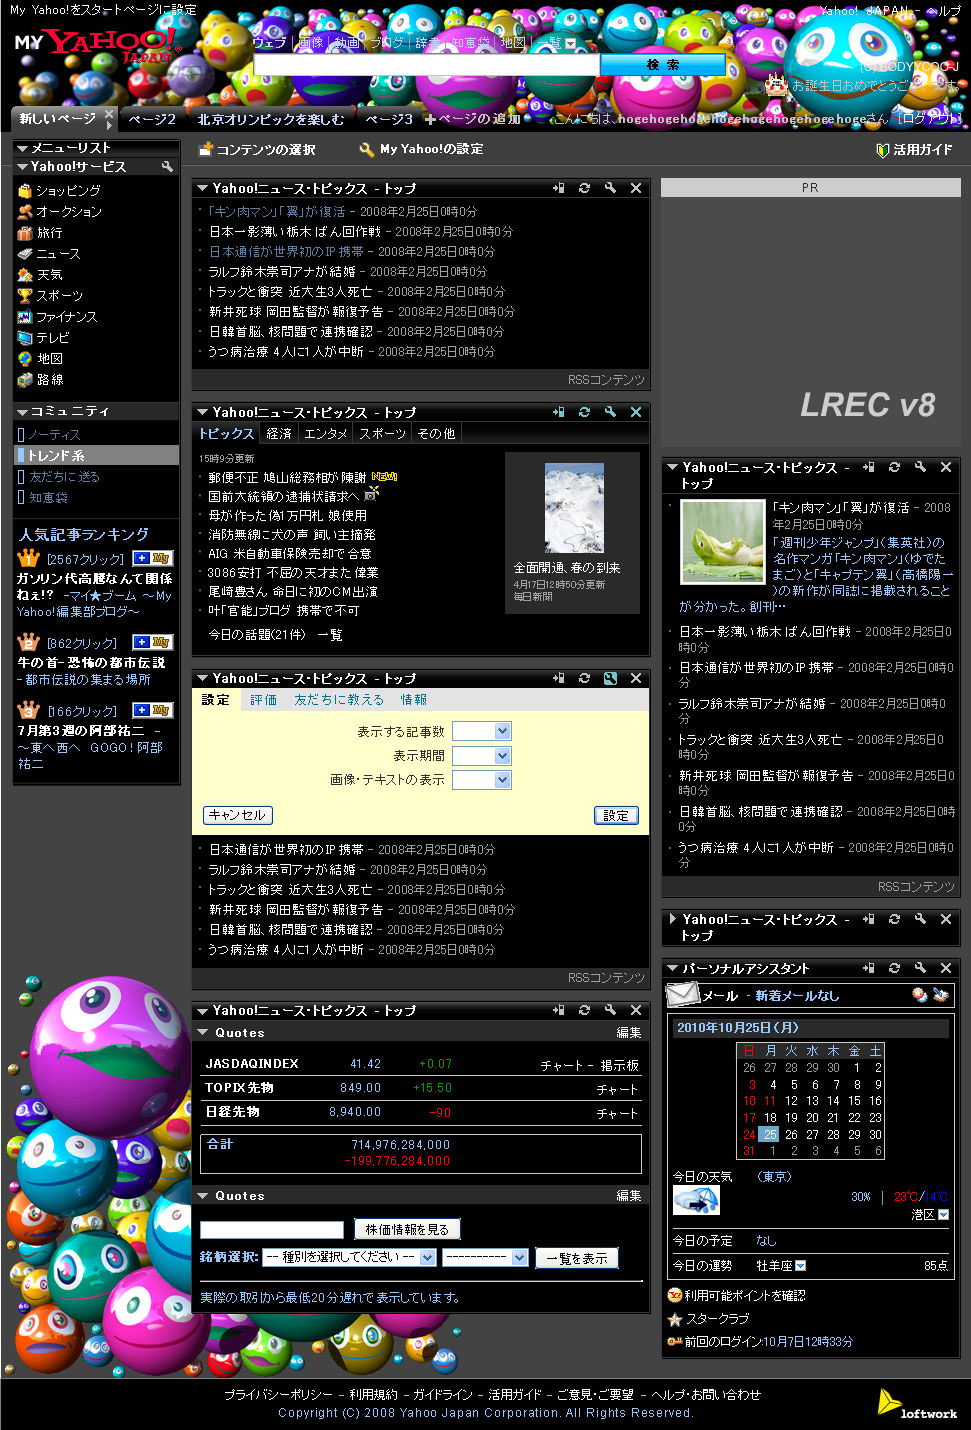The image size is (971, 1430).
Task: Click the ページの追加 link
Action: coord(472,119)
